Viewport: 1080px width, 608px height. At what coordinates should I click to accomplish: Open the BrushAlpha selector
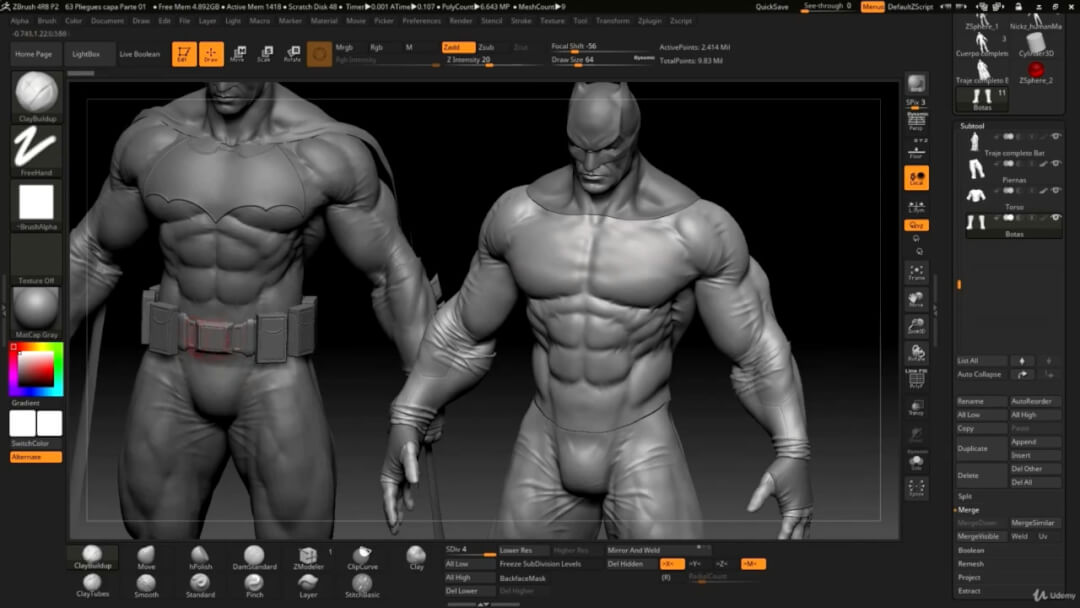(36, 205)
